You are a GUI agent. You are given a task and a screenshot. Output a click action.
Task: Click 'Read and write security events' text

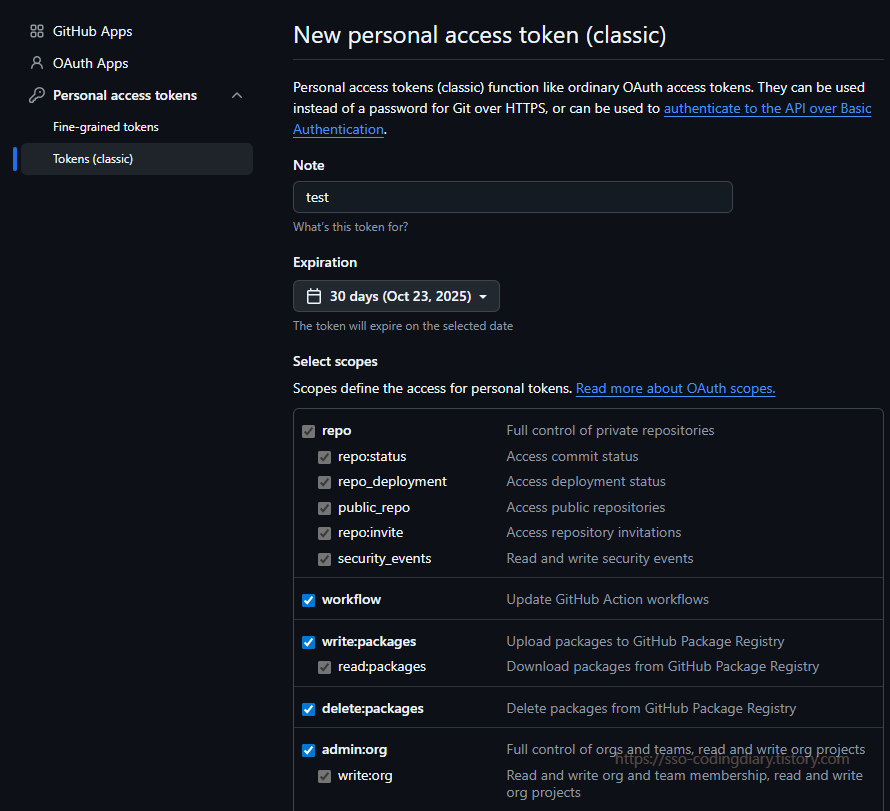click(x=599, y=558)
